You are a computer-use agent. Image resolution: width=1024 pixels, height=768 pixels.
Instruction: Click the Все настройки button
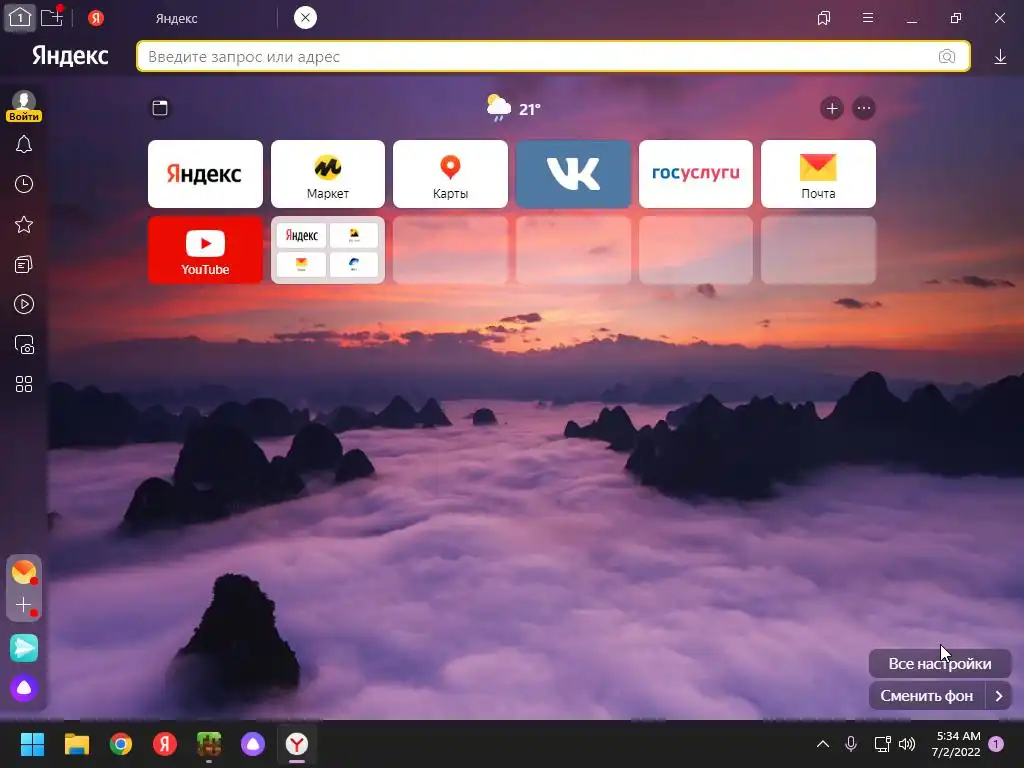940,664
